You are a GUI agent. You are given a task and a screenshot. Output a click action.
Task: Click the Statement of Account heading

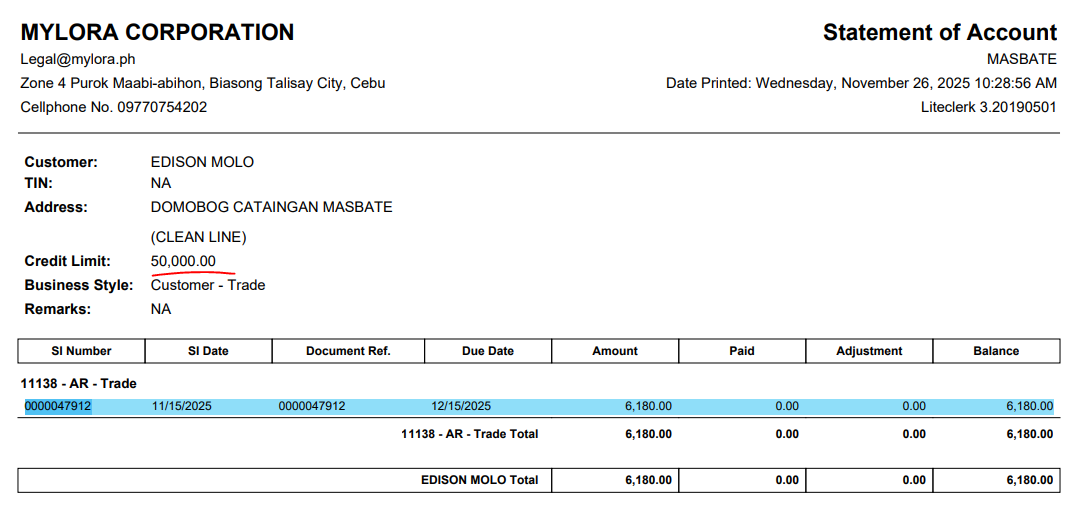click(x=939, y=32)
